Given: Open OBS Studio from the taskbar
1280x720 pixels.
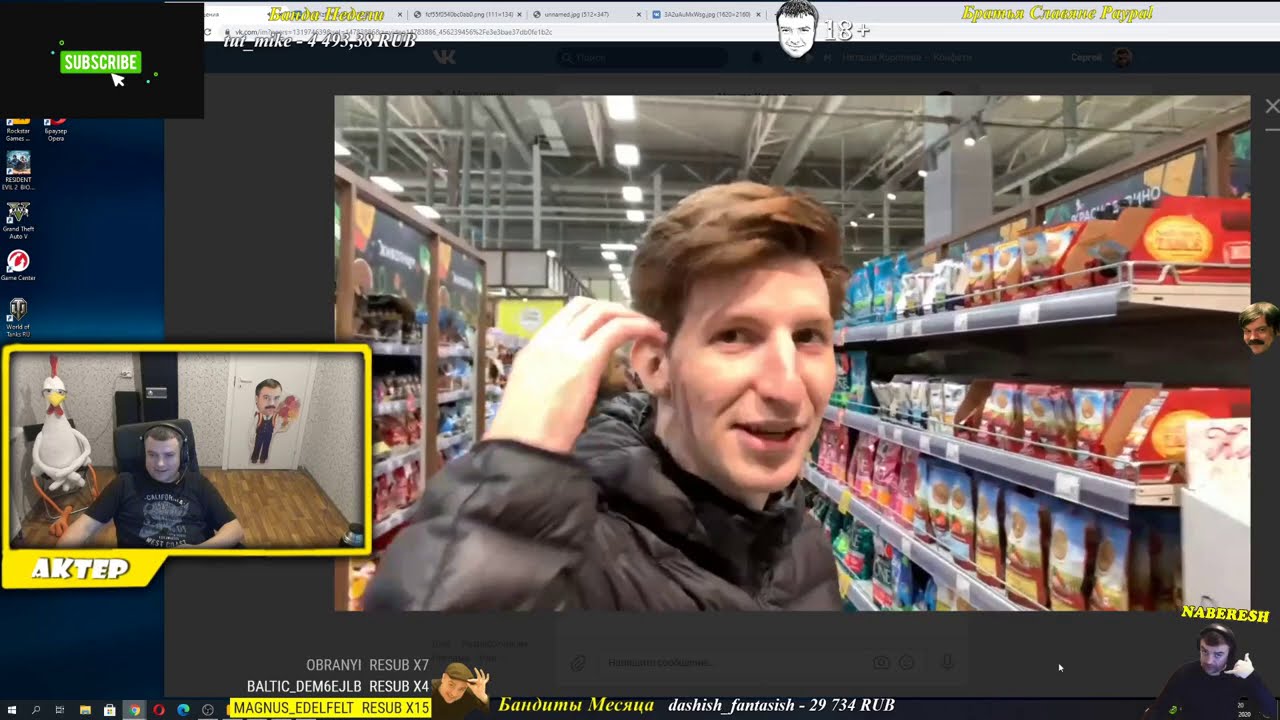Looking at the screenshot, I should pyautogui.click(x=208, y=710).
